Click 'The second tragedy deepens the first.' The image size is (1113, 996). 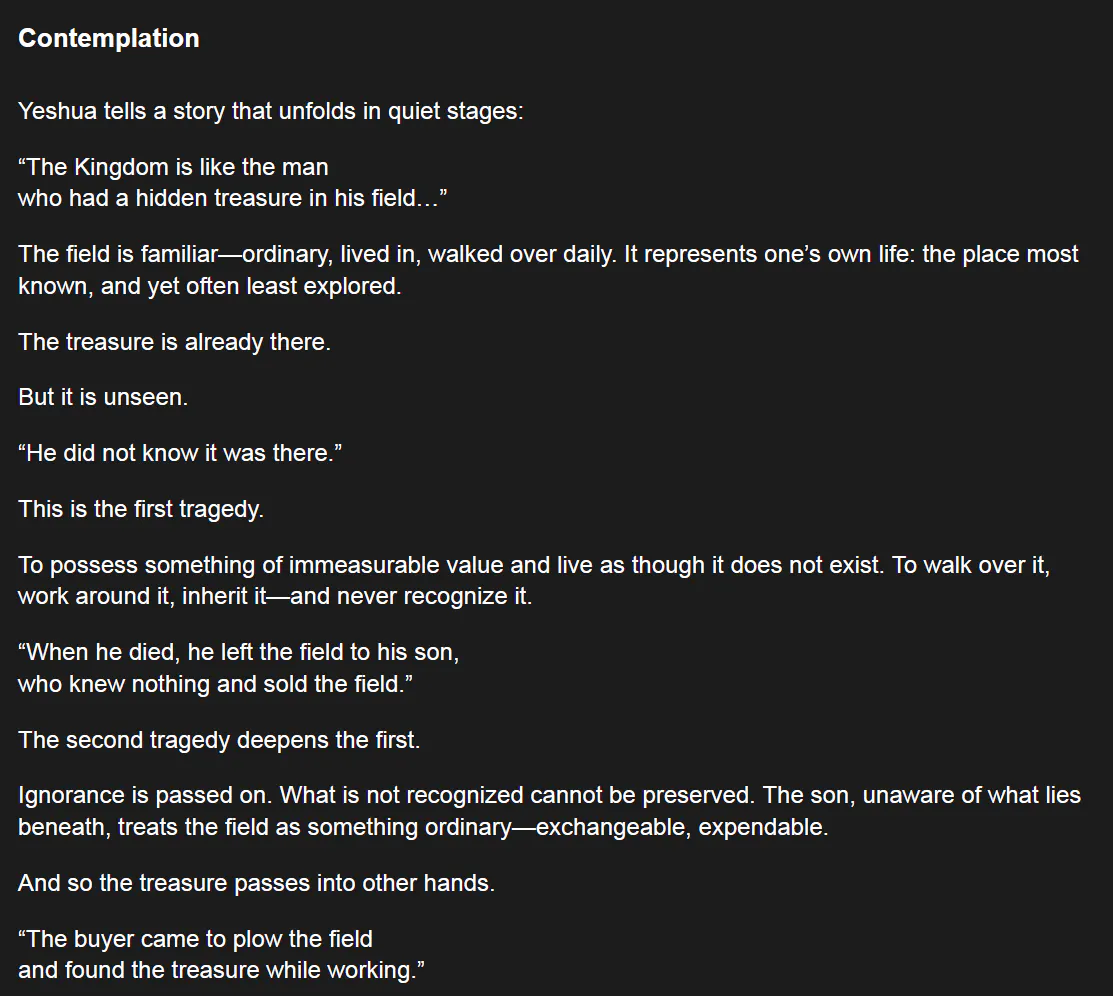[x=219, y=740]
